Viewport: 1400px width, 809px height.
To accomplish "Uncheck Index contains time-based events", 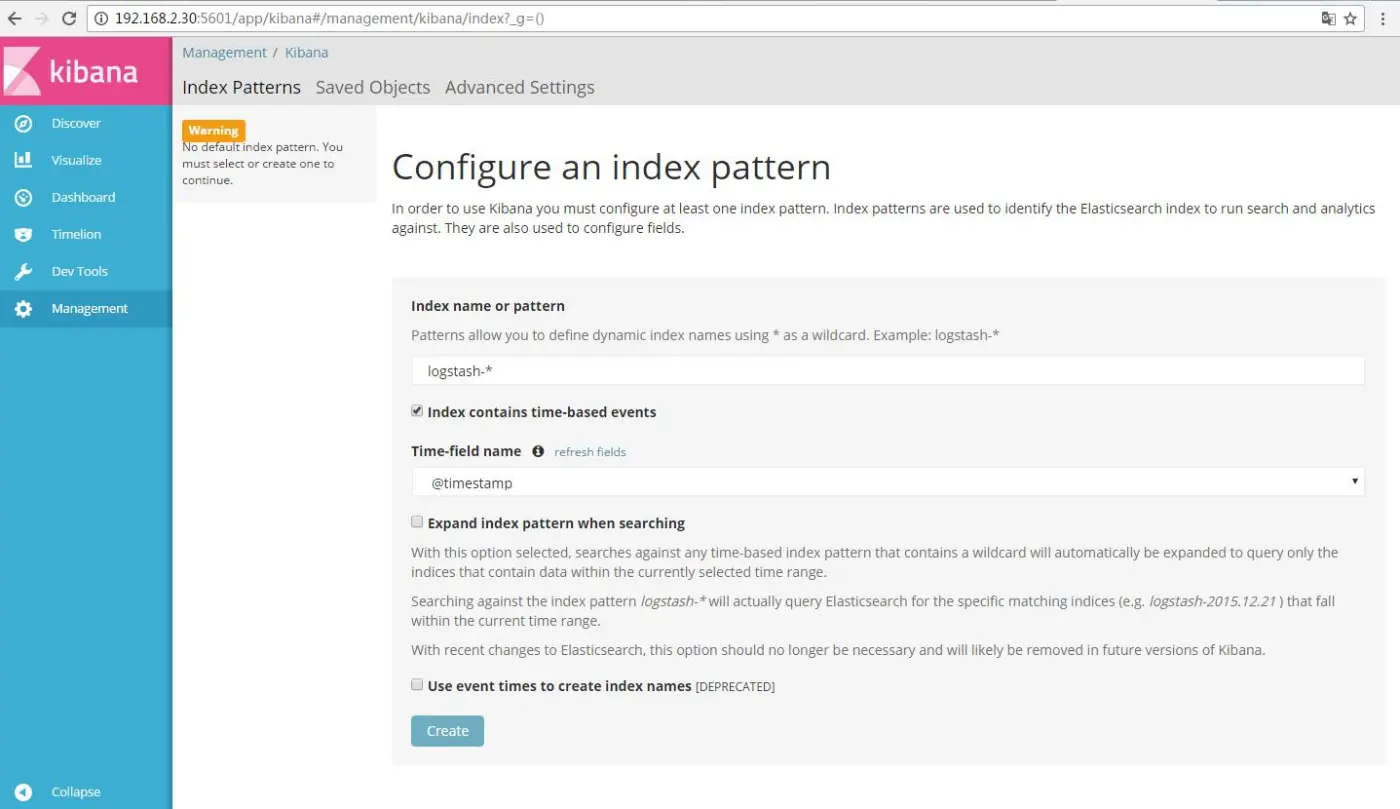I will (417, 411).
